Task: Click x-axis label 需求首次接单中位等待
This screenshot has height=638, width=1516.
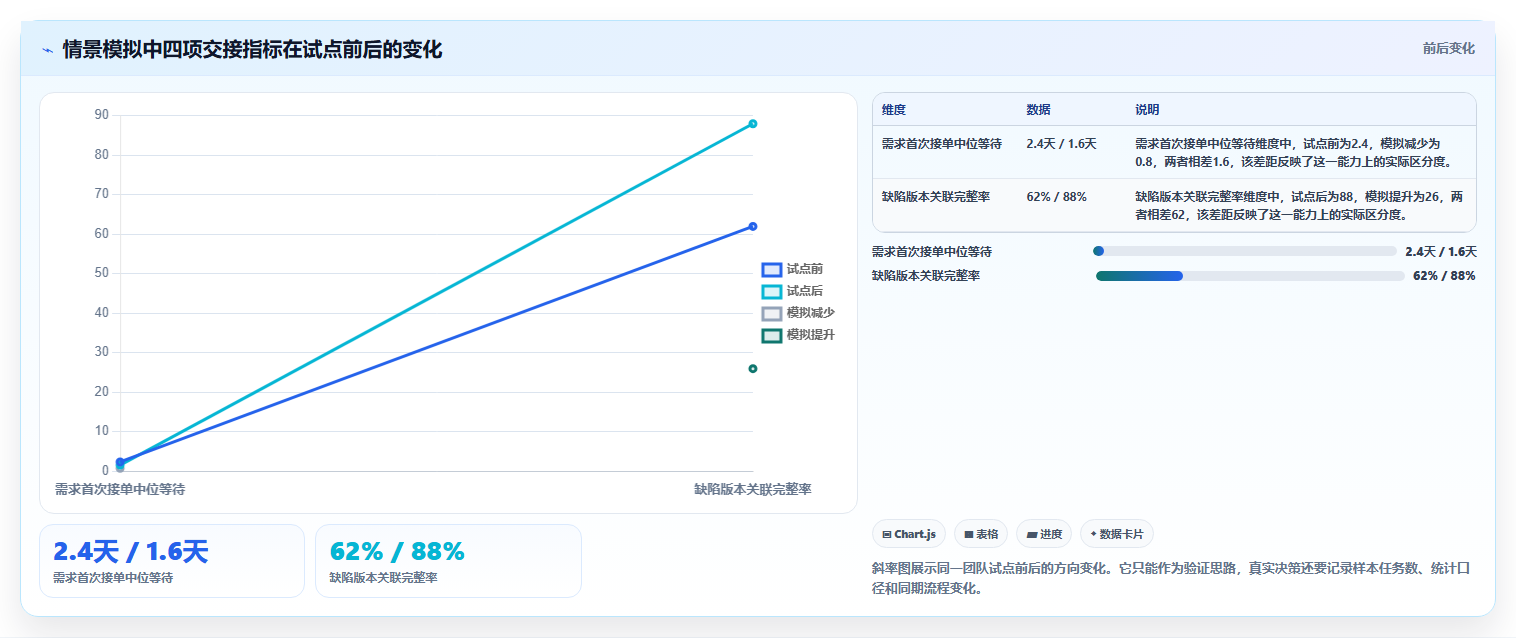Action: [120, 490]
